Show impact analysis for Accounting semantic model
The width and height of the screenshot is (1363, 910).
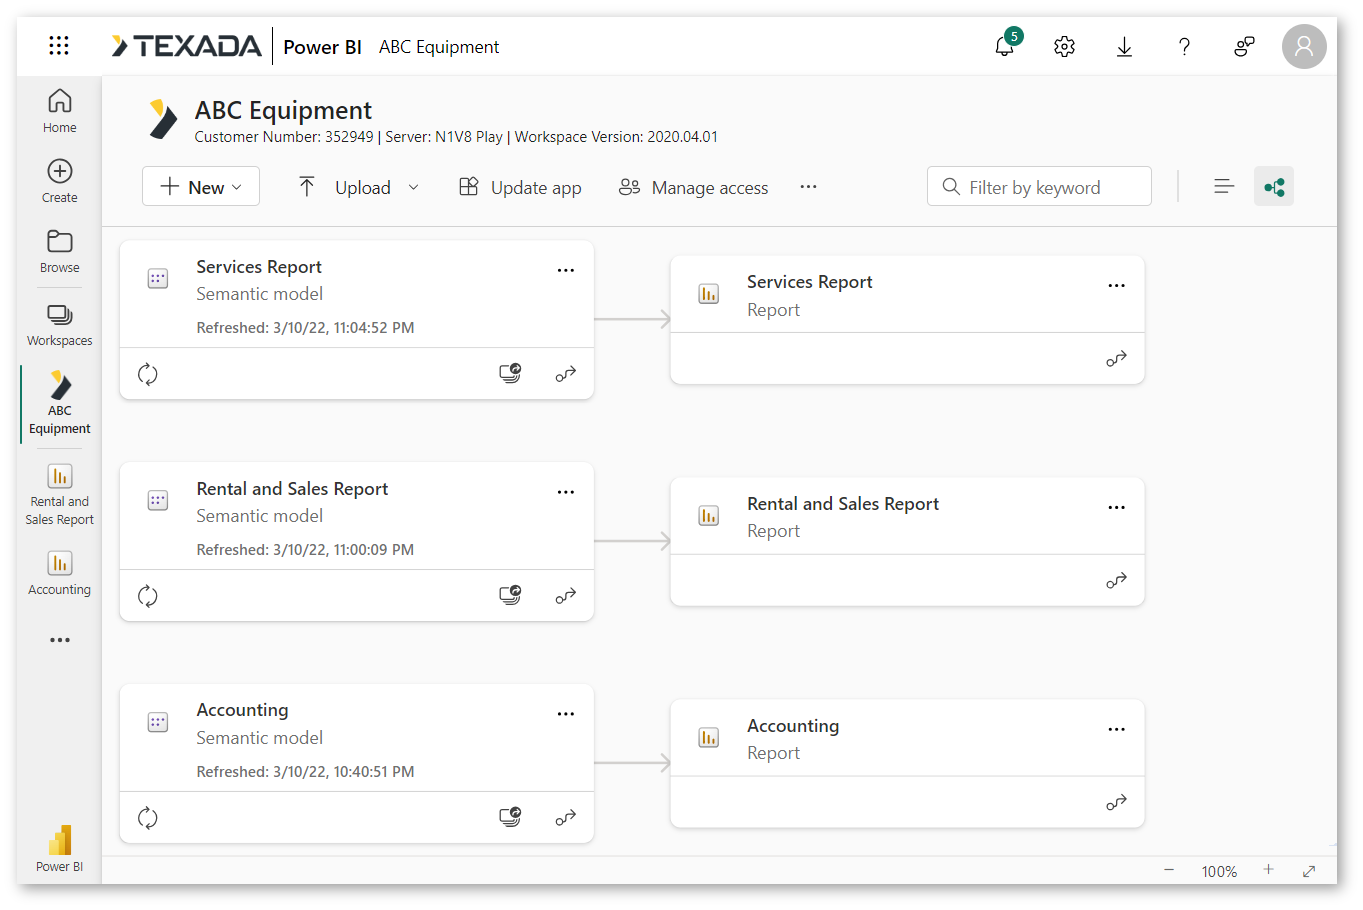click(x=510, y=818)
